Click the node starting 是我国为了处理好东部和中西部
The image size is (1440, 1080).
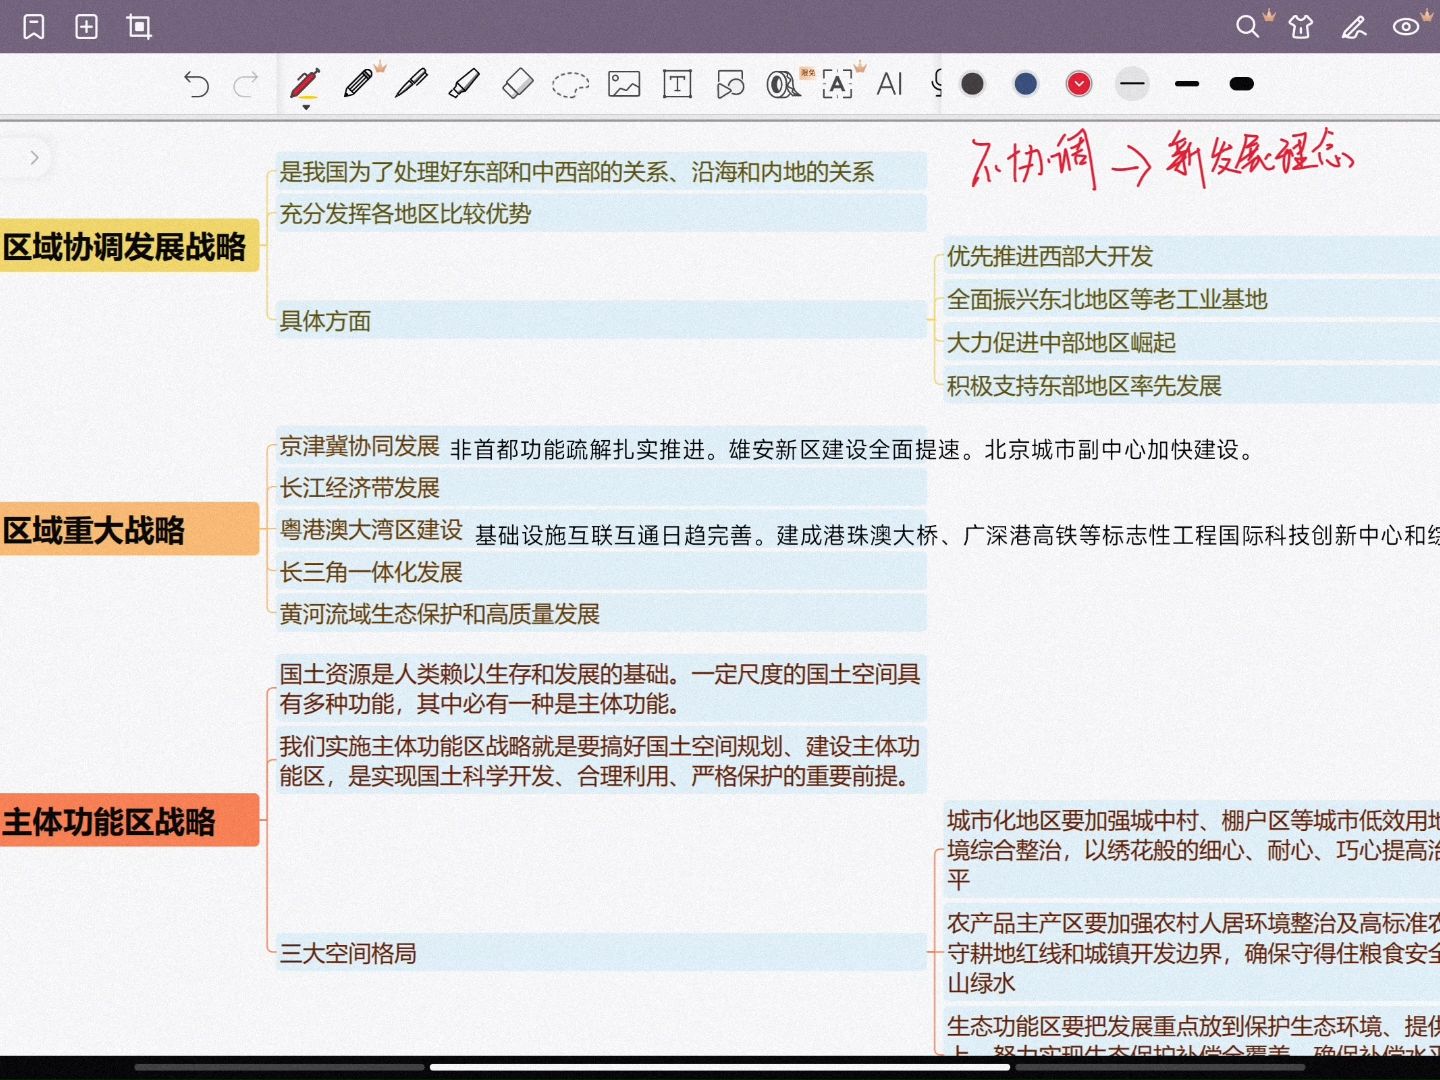coord(600,171)
